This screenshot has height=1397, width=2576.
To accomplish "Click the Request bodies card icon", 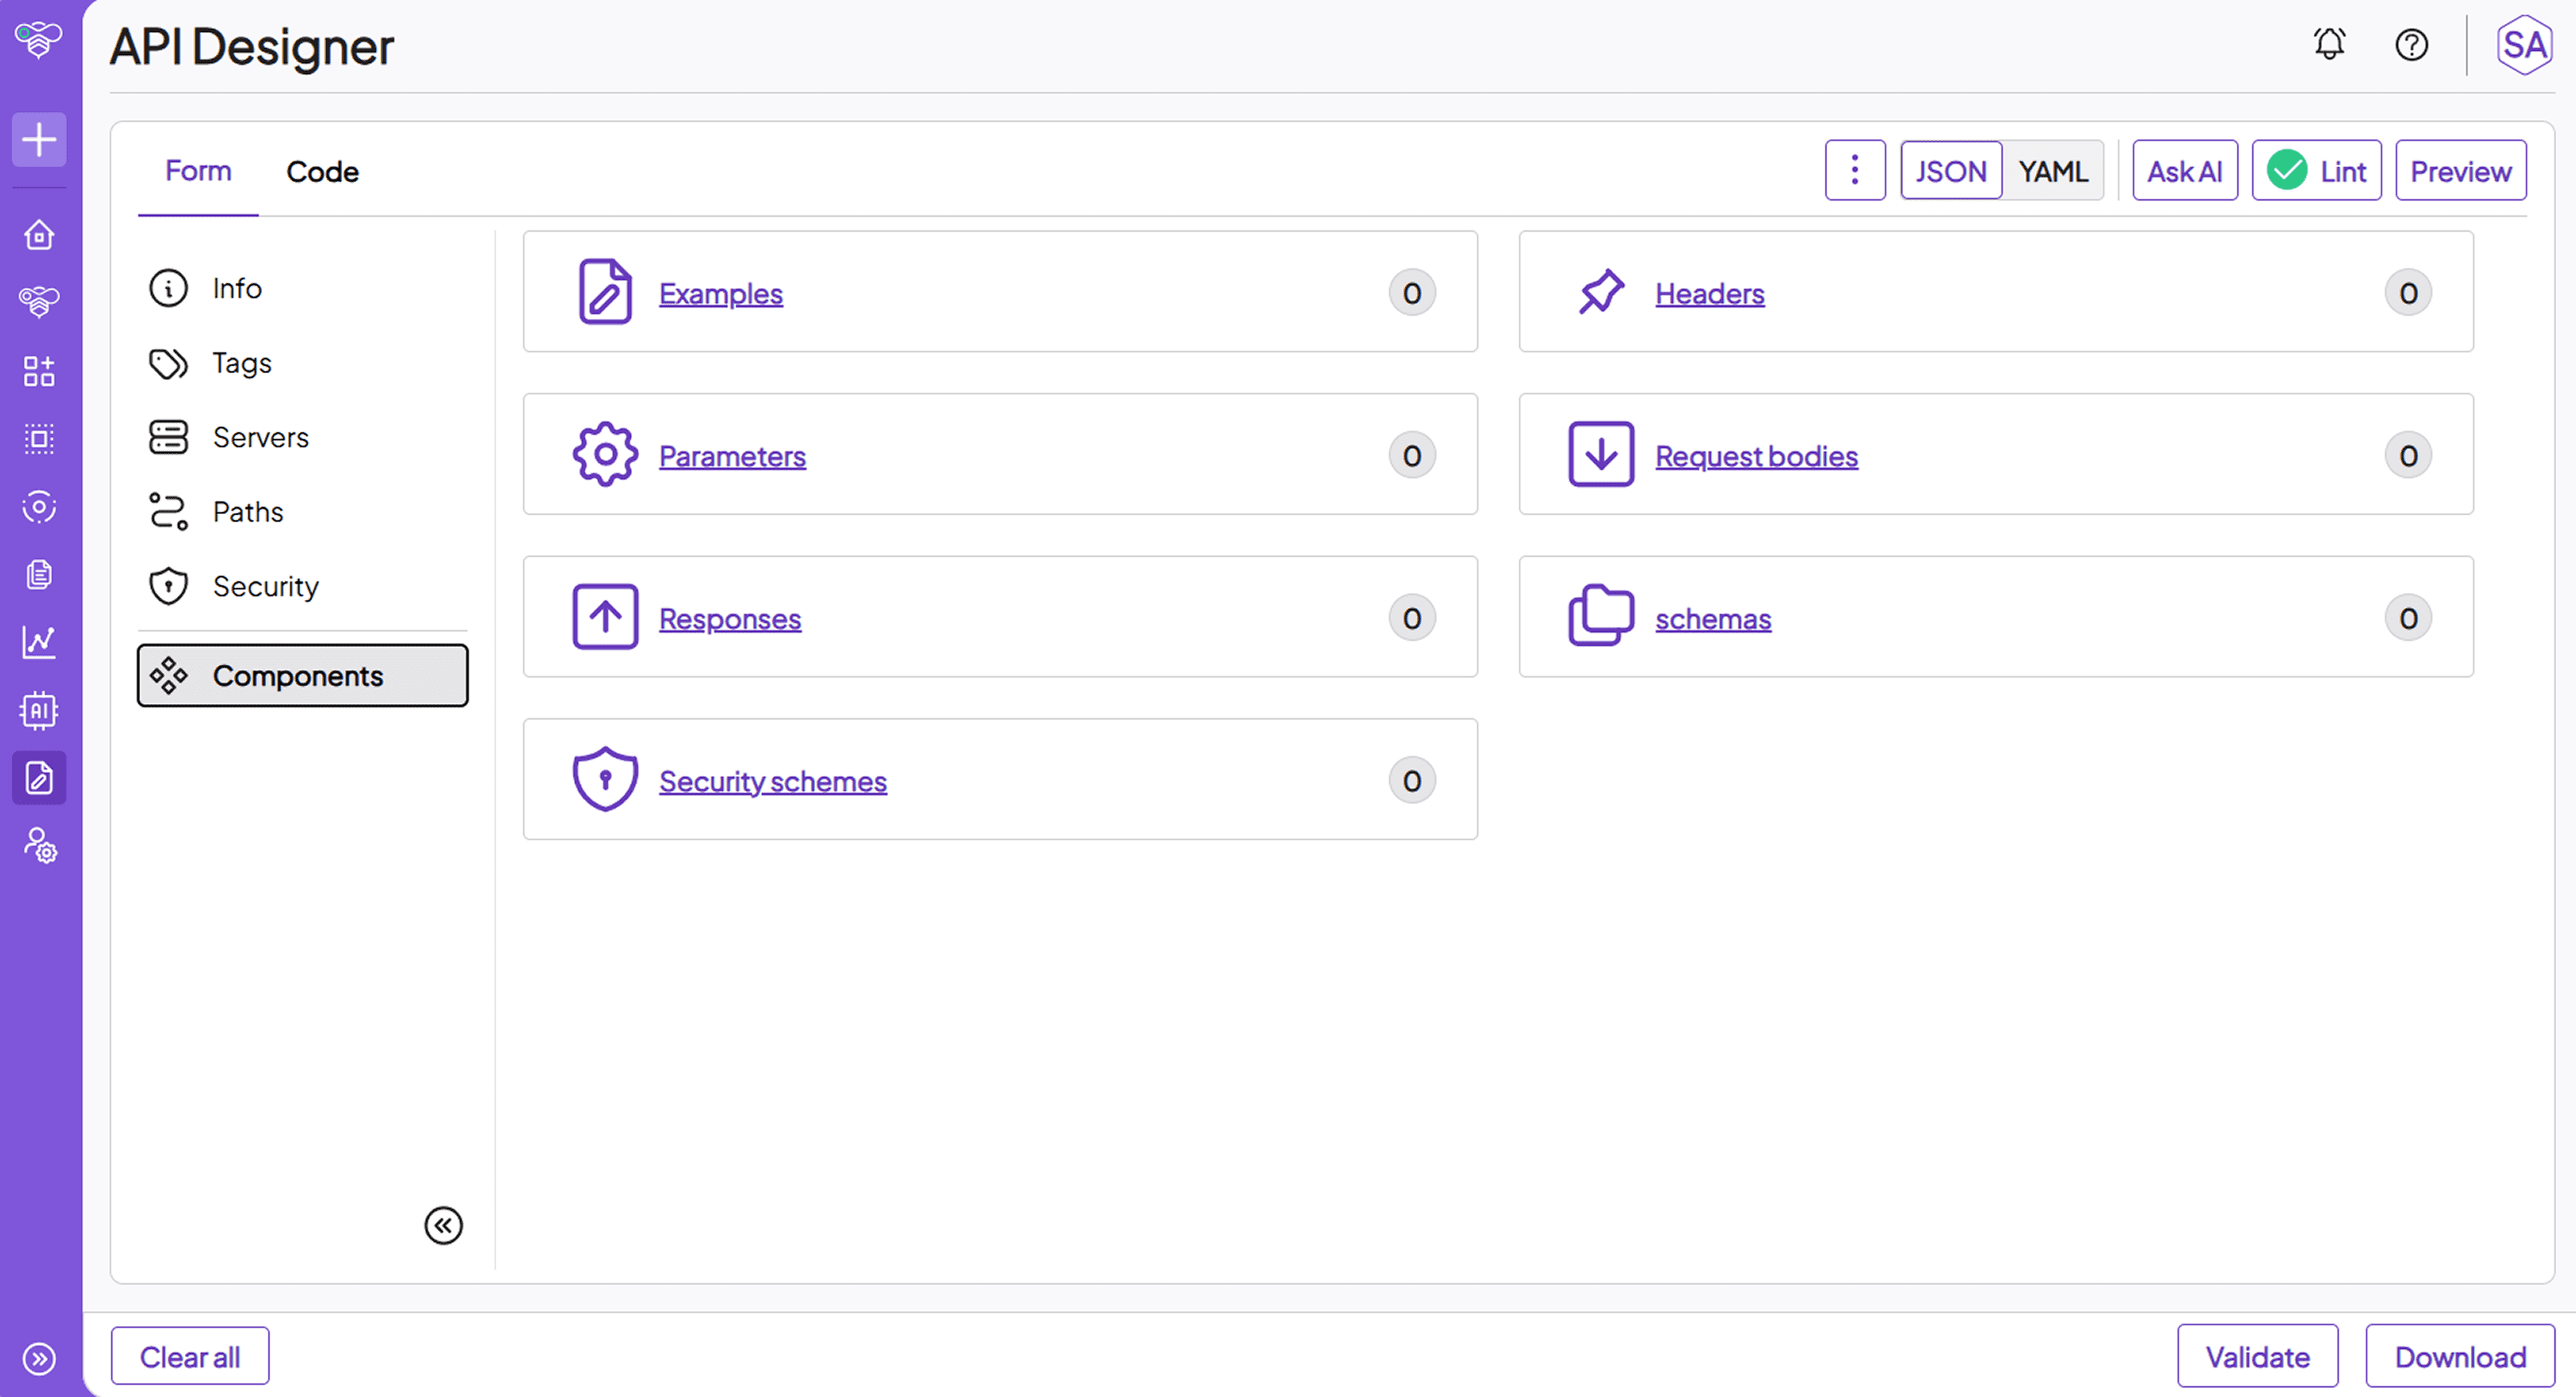I will pos(1600,455).
